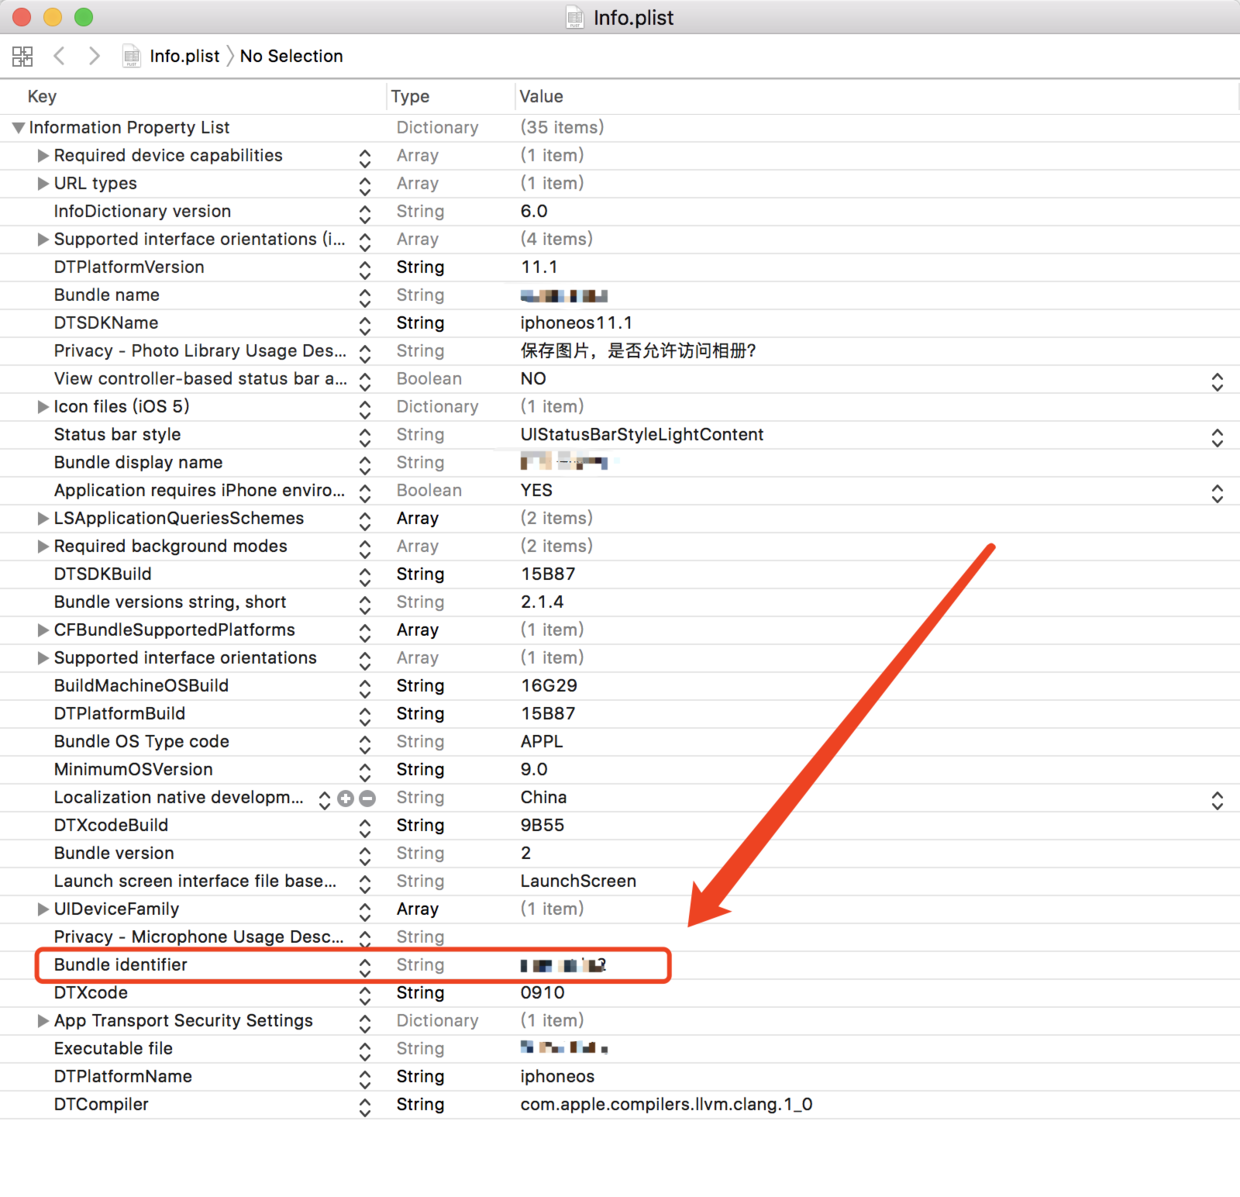This screenshot has height=1197, width=1240.
Task: Open key stepper for Bundle display name row
Action: tap(365, 466)
